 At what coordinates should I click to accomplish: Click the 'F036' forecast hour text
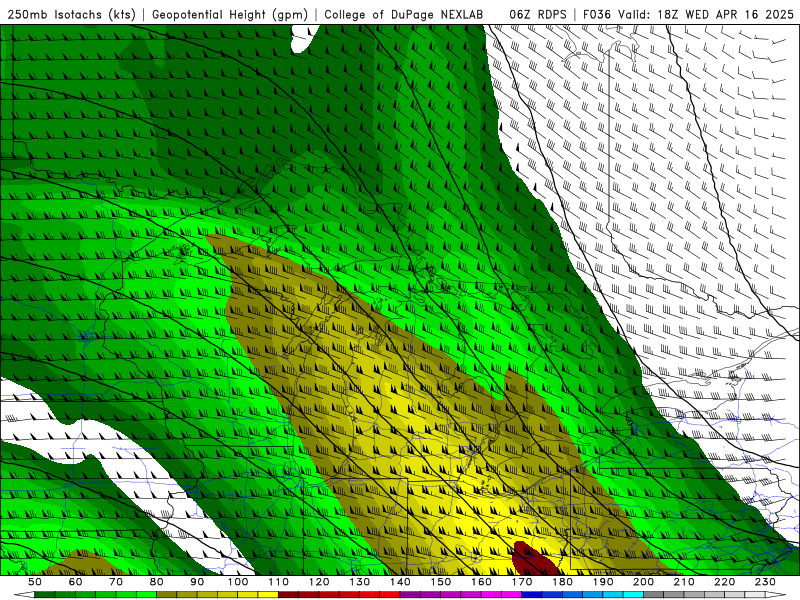pyautogui.click(x=596, y=15)
